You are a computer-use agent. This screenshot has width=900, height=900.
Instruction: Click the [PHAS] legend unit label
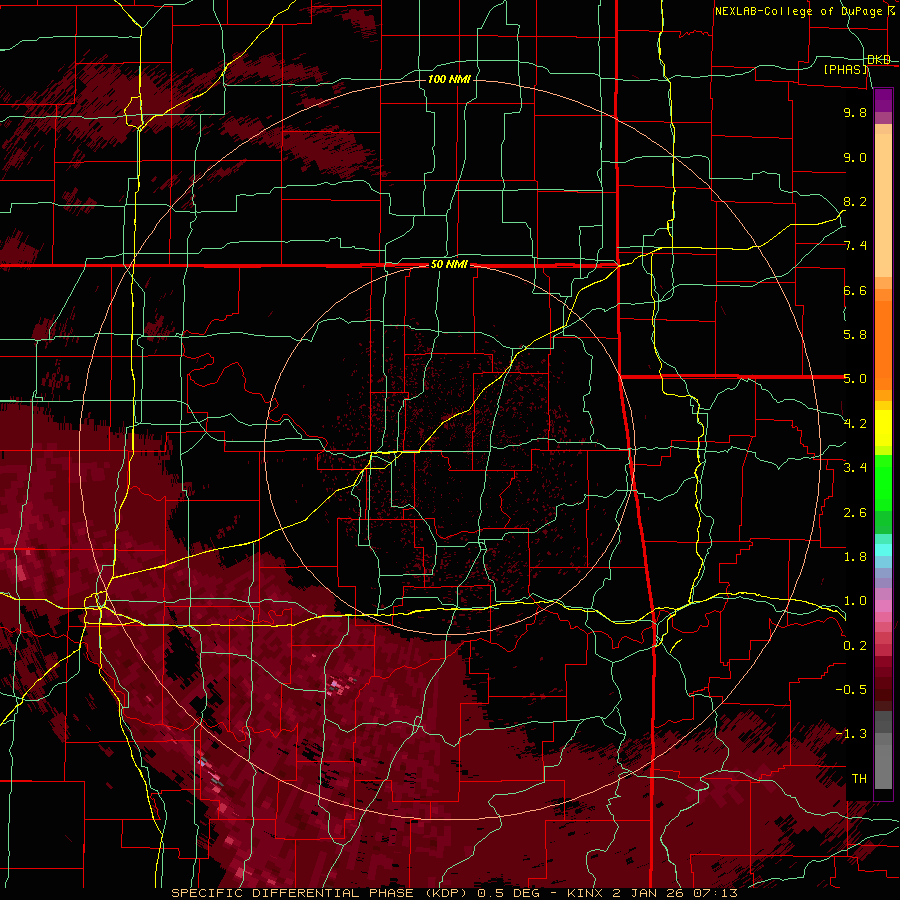(x=845, y=70)
